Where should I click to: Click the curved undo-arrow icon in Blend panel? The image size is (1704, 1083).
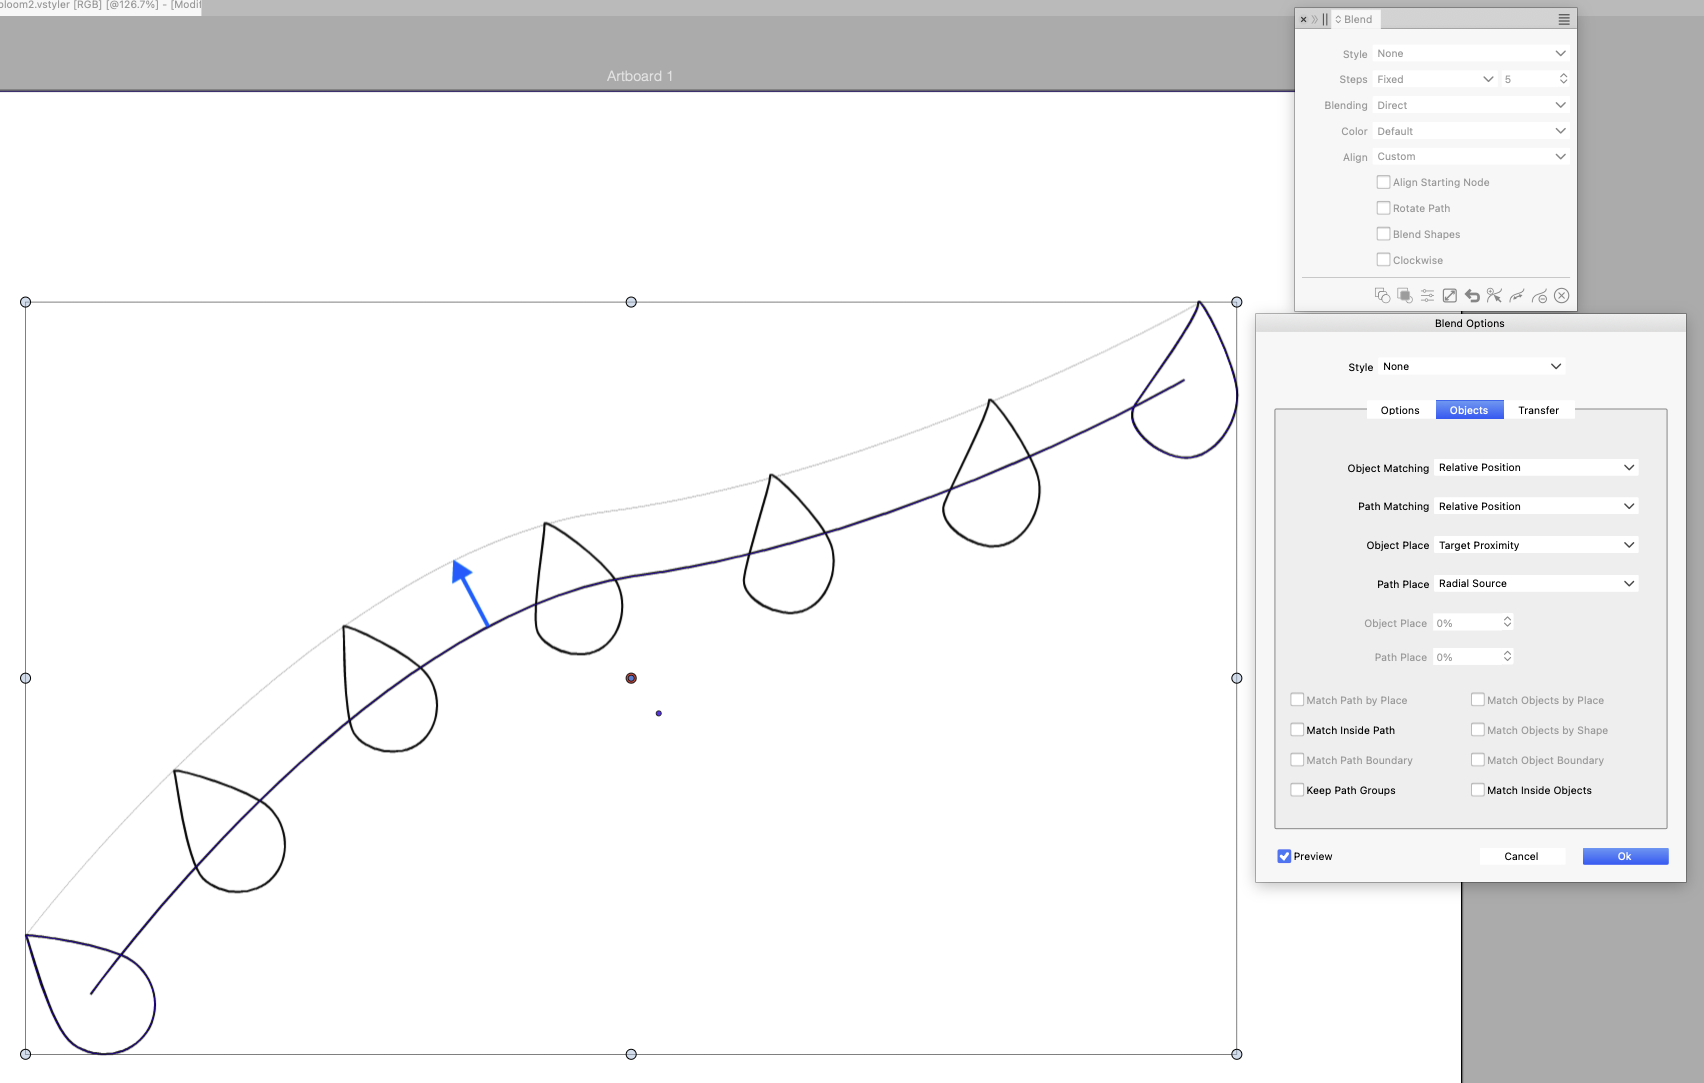tap(1472, 296)
